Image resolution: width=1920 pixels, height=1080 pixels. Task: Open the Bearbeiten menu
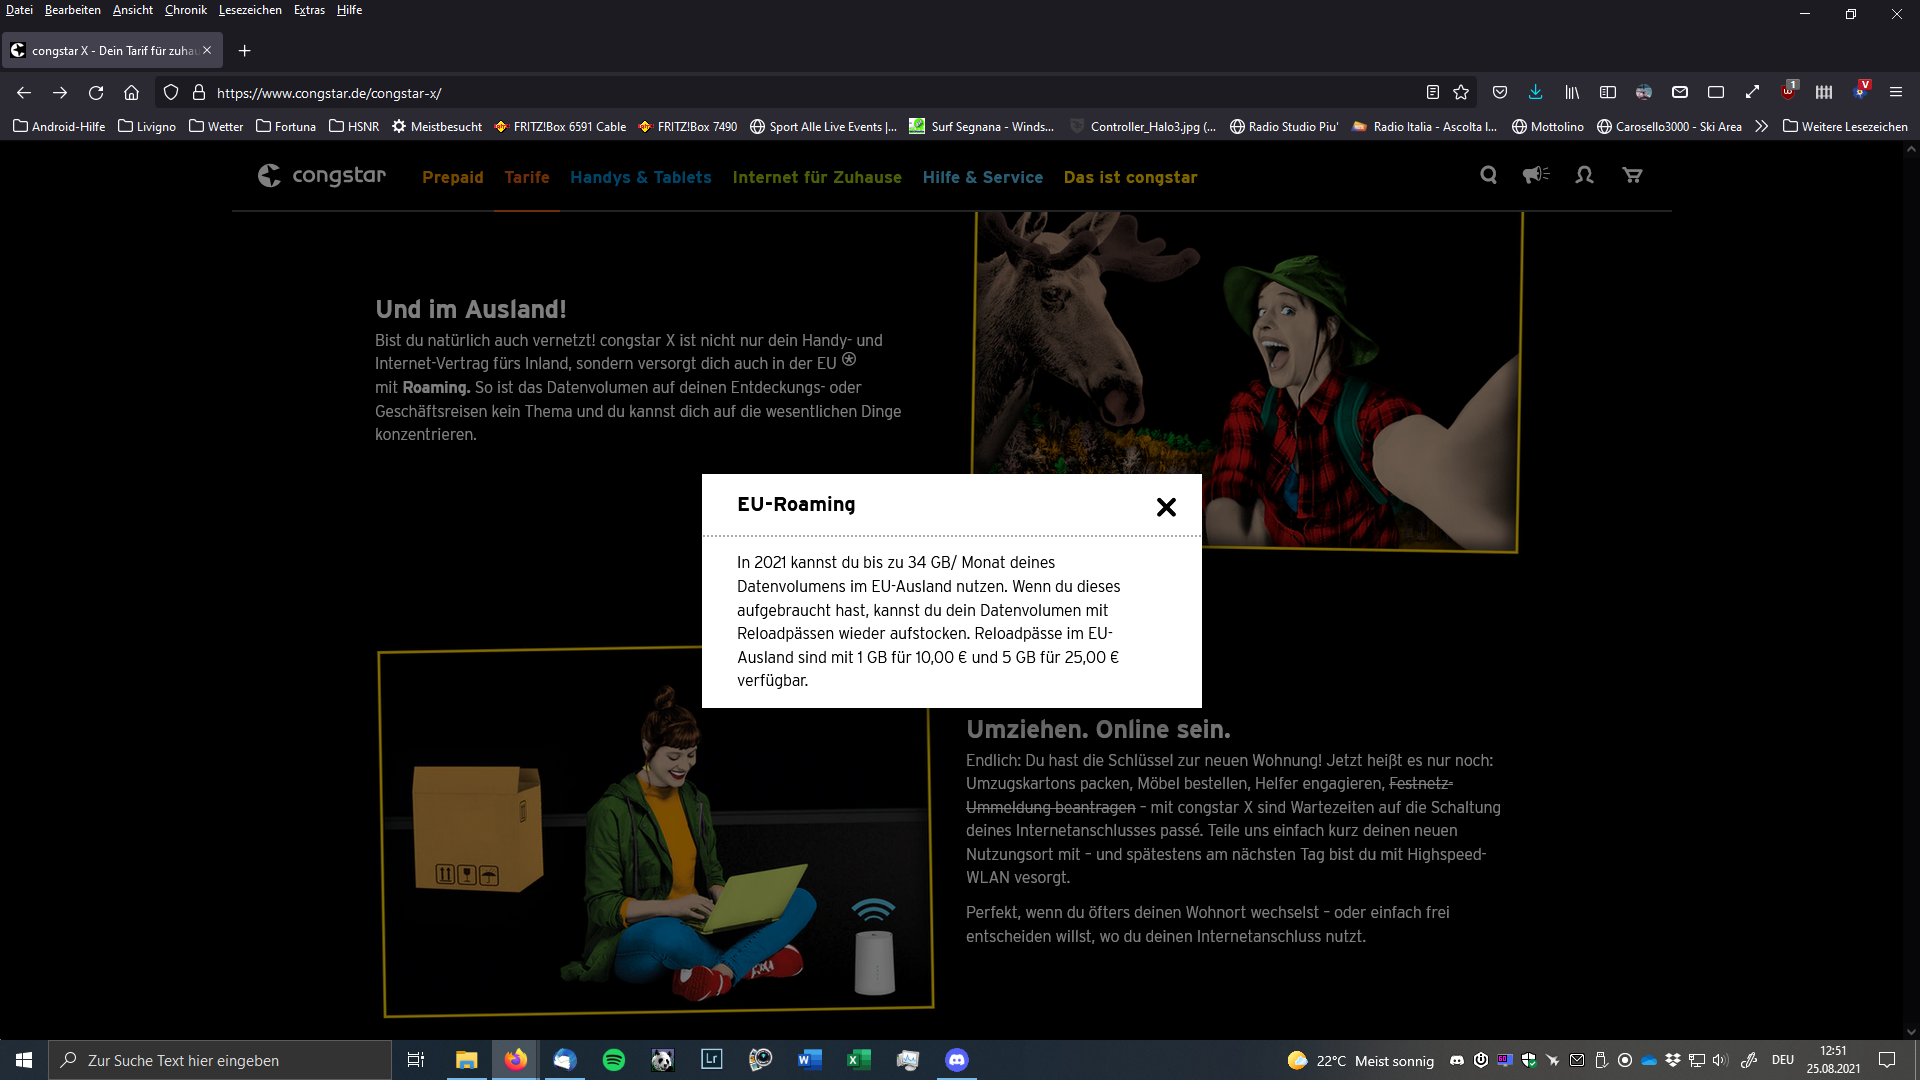[72, 10]
